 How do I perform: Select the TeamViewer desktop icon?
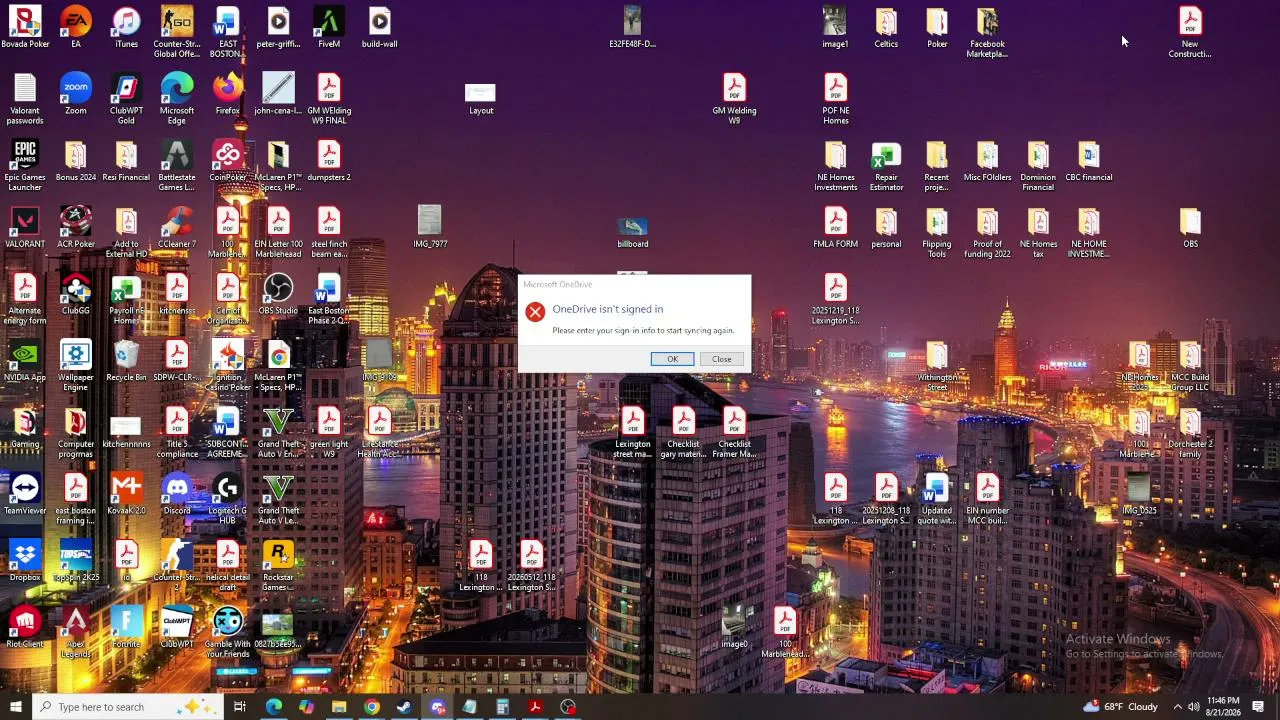[x=25, y=495]
